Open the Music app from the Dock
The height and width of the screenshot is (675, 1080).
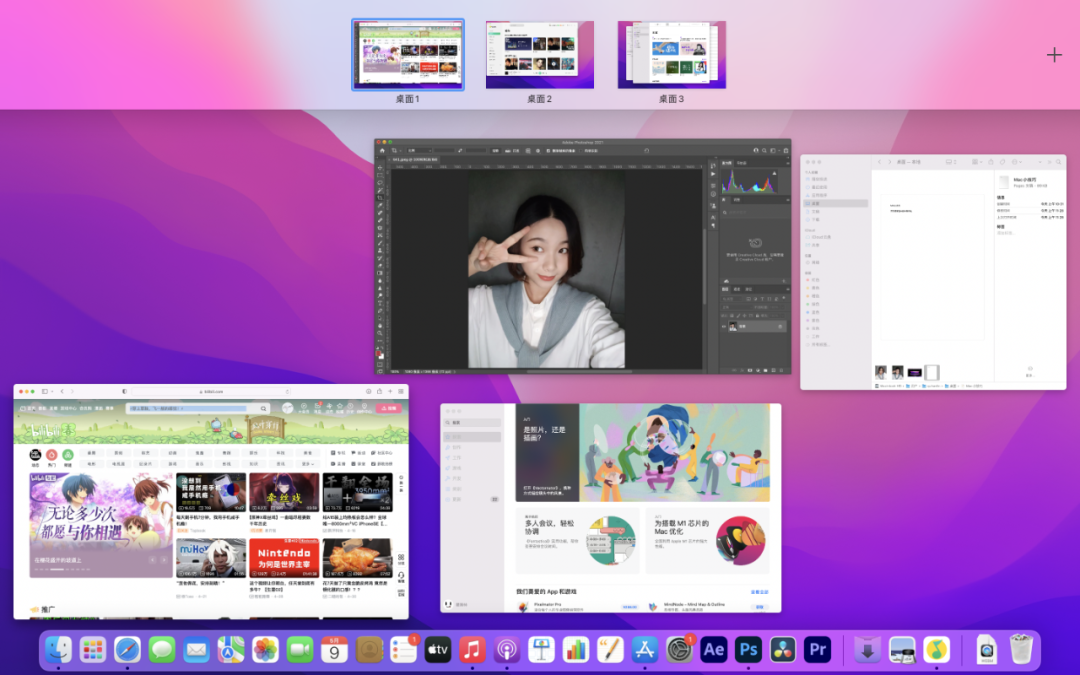click(472, 649)
